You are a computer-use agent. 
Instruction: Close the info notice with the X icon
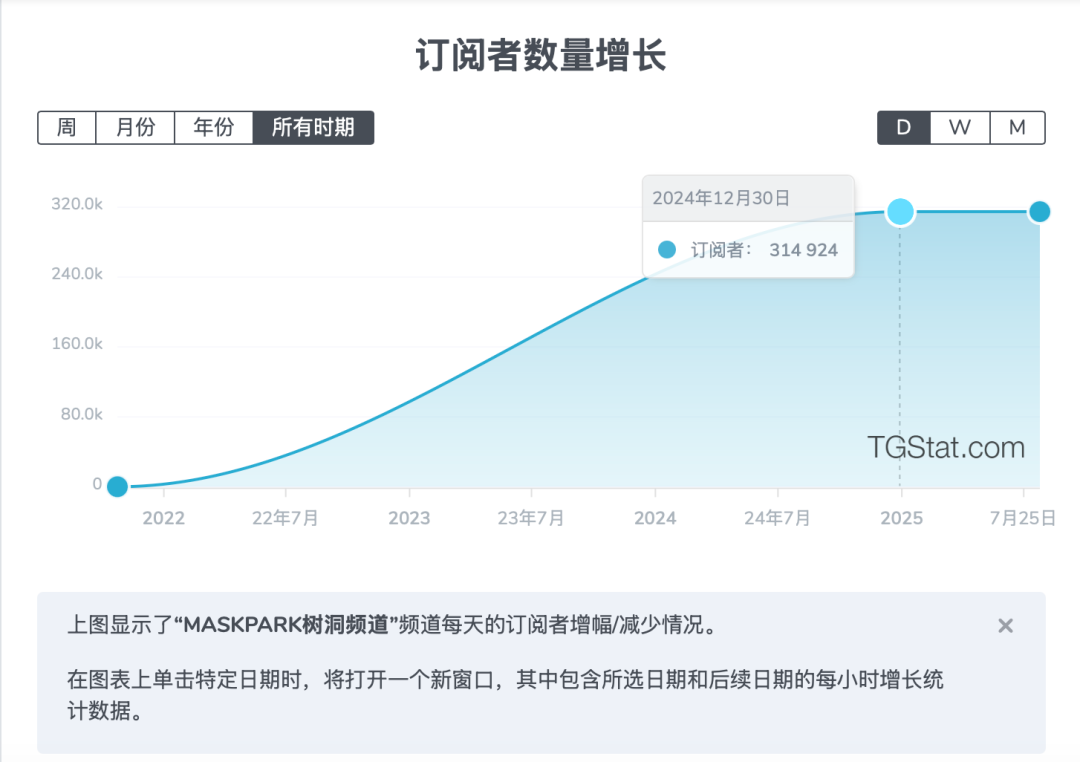click(1006, 626)
